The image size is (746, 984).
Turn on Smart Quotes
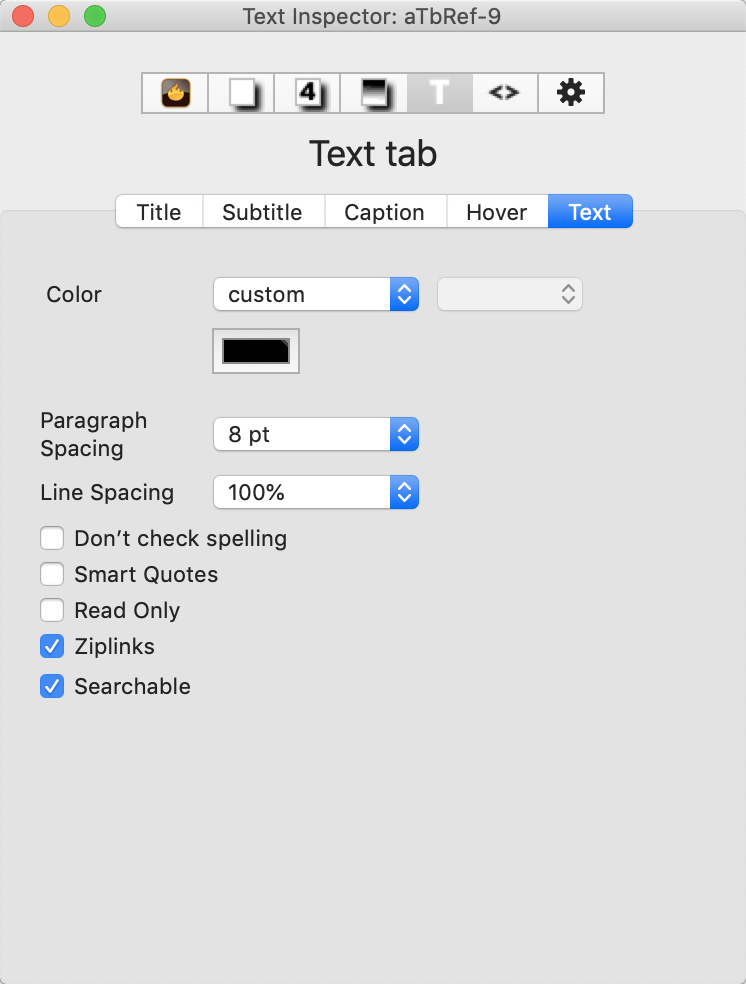click(x=52, y=574)
